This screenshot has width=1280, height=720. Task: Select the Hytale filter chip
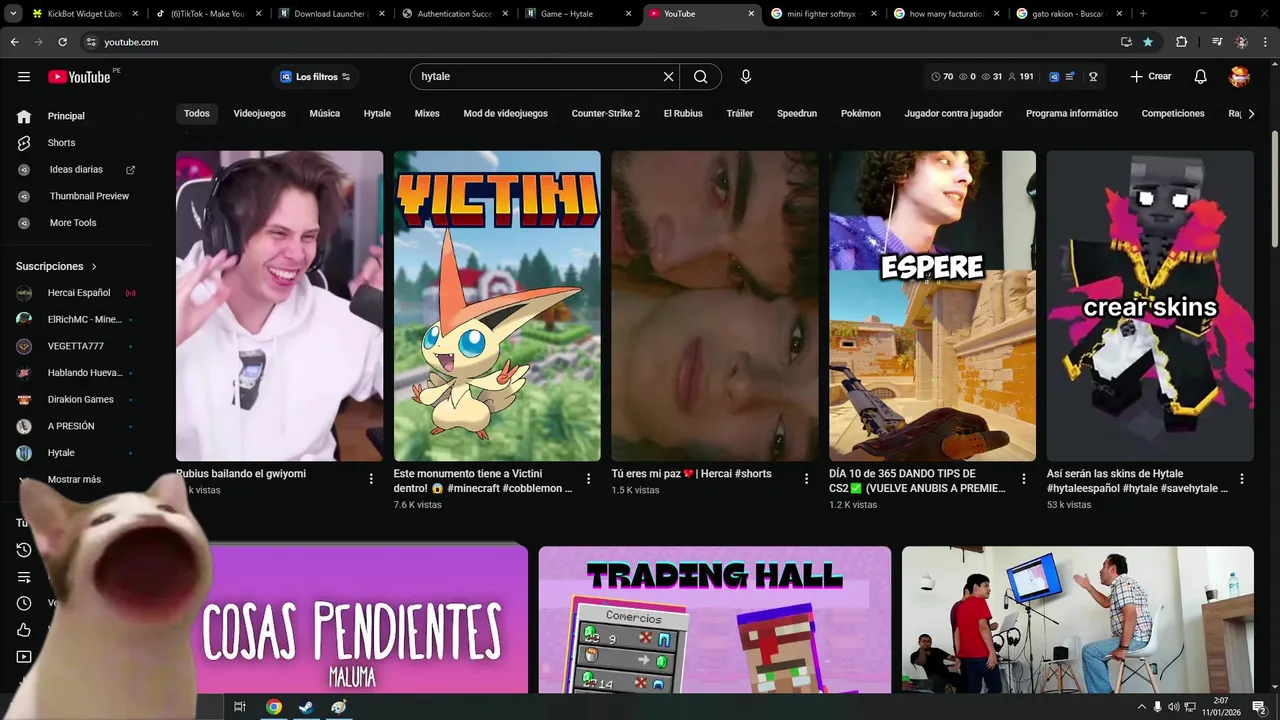click(377, 114)
